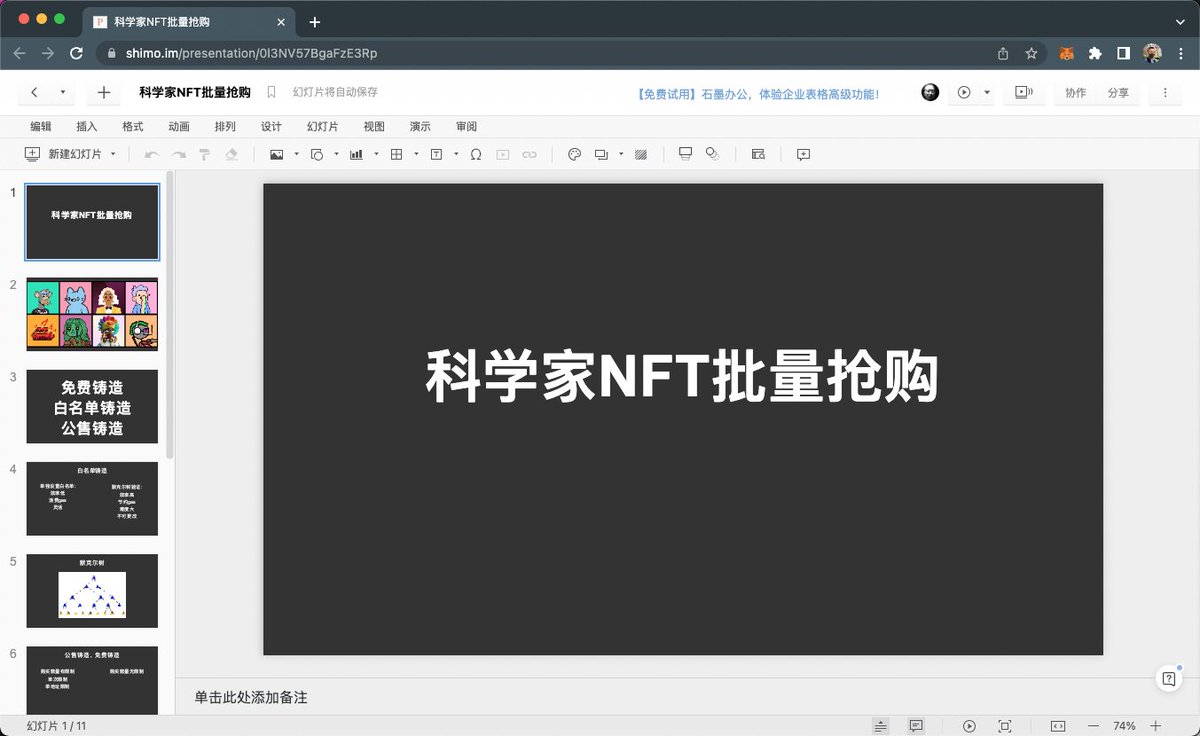
Task: Open the 排列 menu
Action: point(225,126)
